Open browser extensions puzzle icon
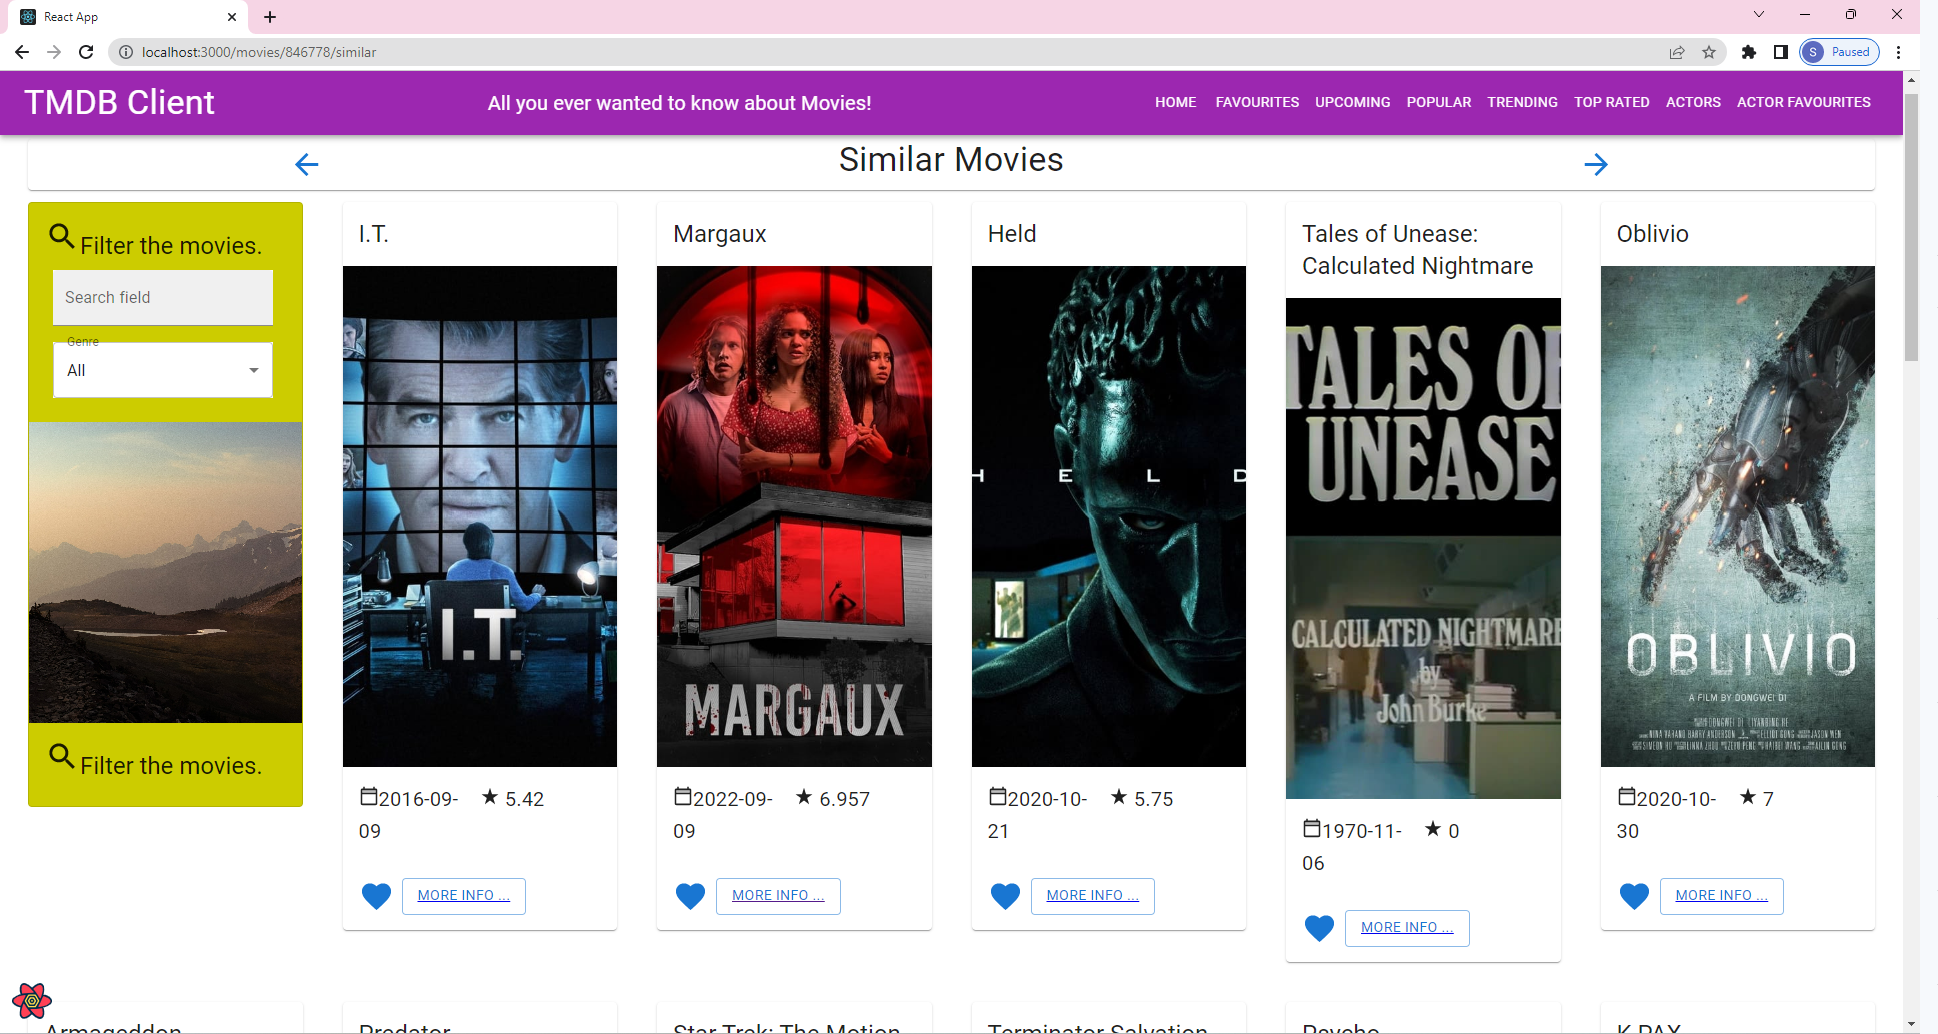Viewport: 1938px width, 1034px height. 1748,52
